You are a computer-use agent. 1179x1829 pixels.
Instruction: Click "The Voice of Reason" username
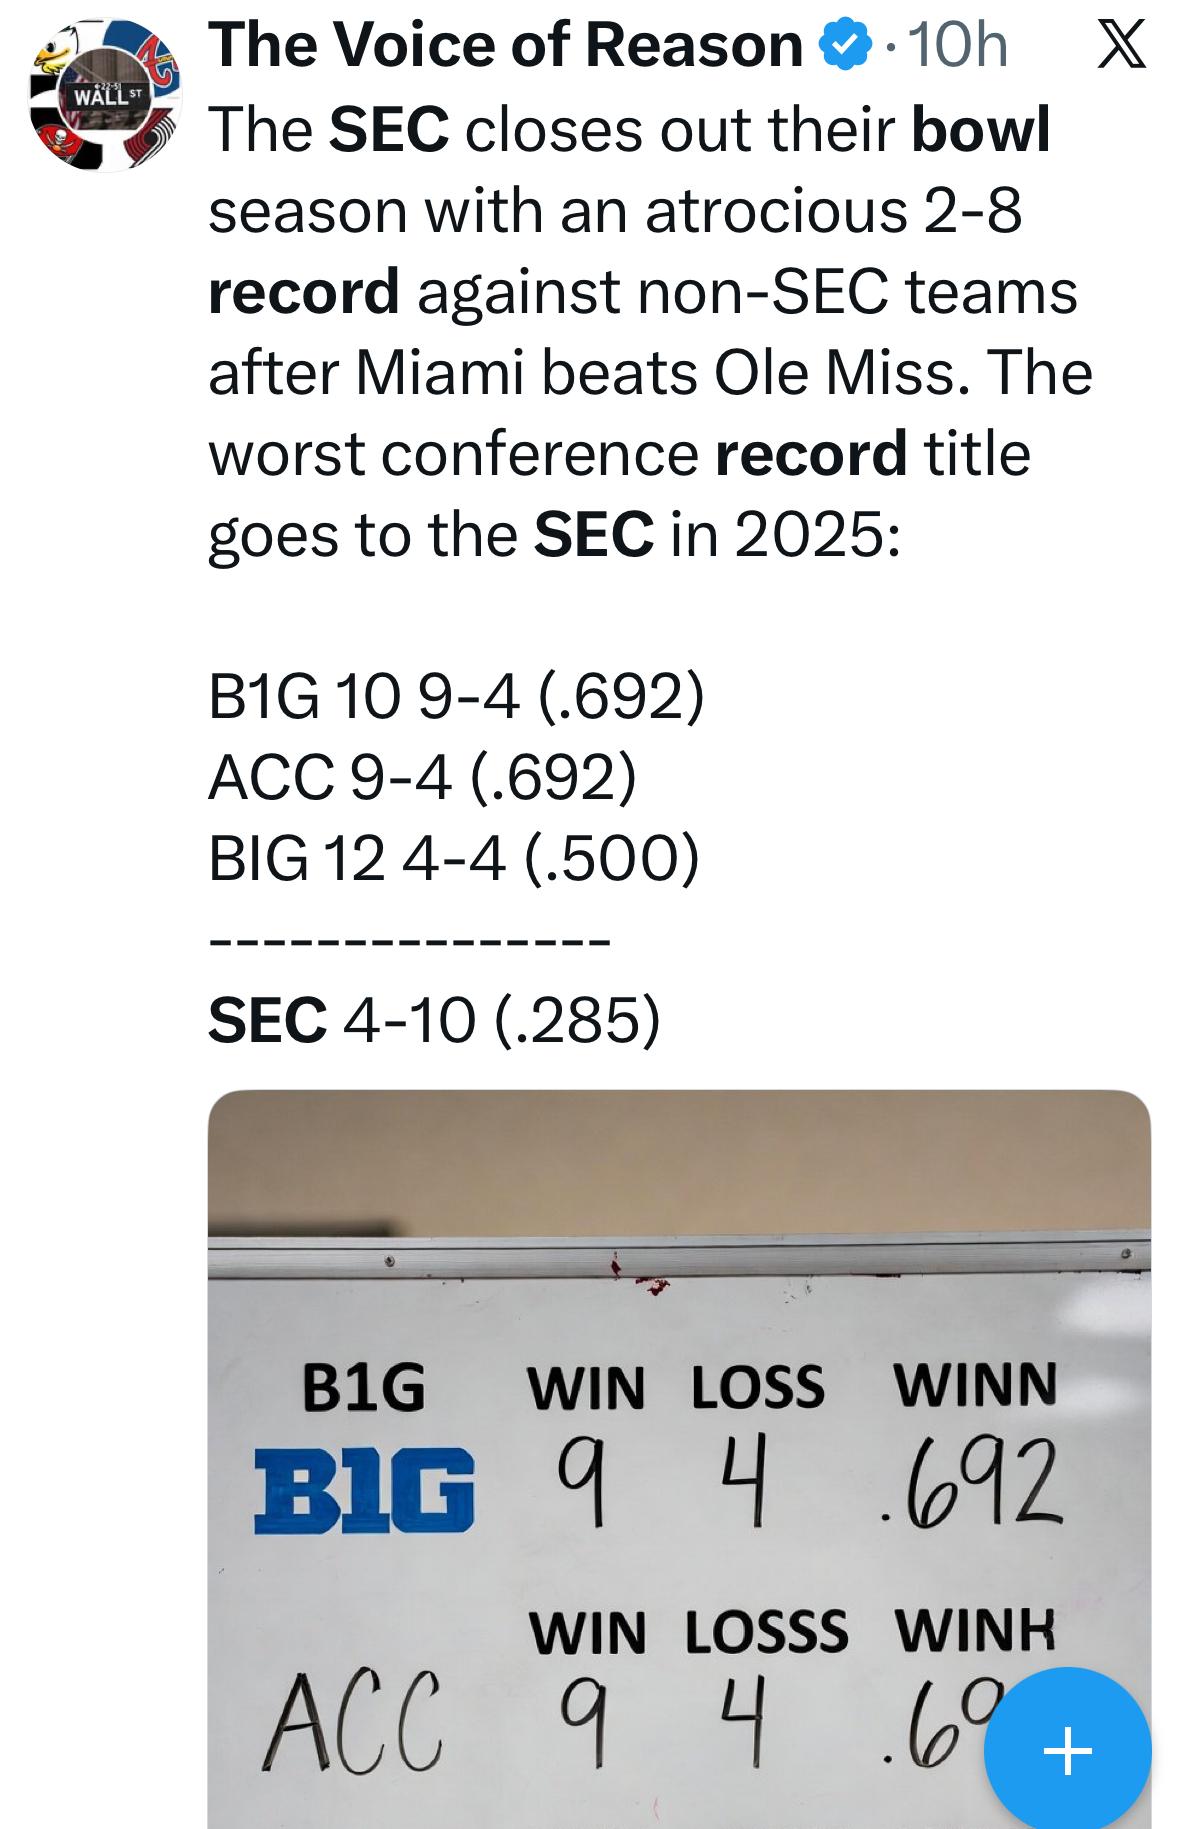505,46
